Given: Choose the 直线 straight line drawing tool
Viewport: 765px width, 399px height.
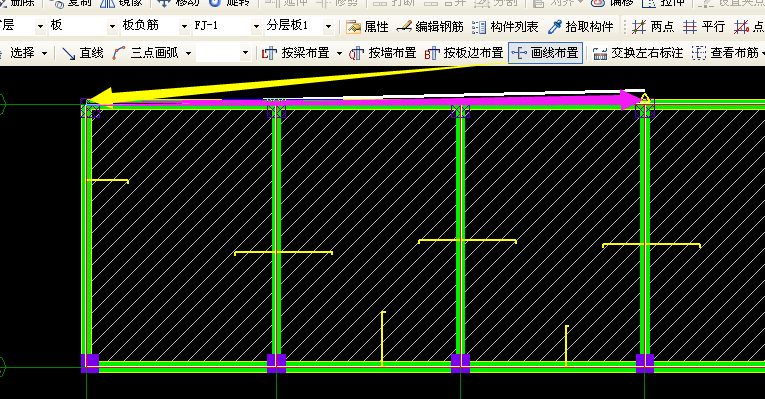Looking at the screenshot, I should coord(83,53).
